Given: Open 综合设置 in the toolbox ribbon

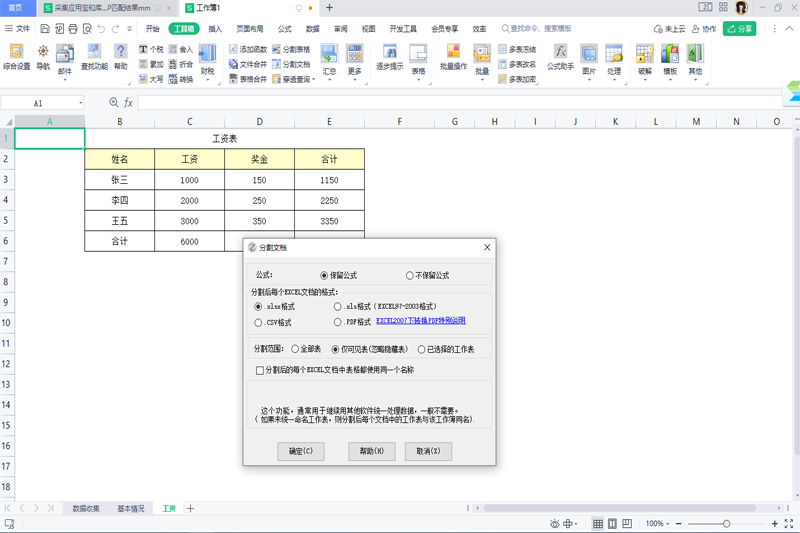Looking at the screenshot, I should point(16,57).
